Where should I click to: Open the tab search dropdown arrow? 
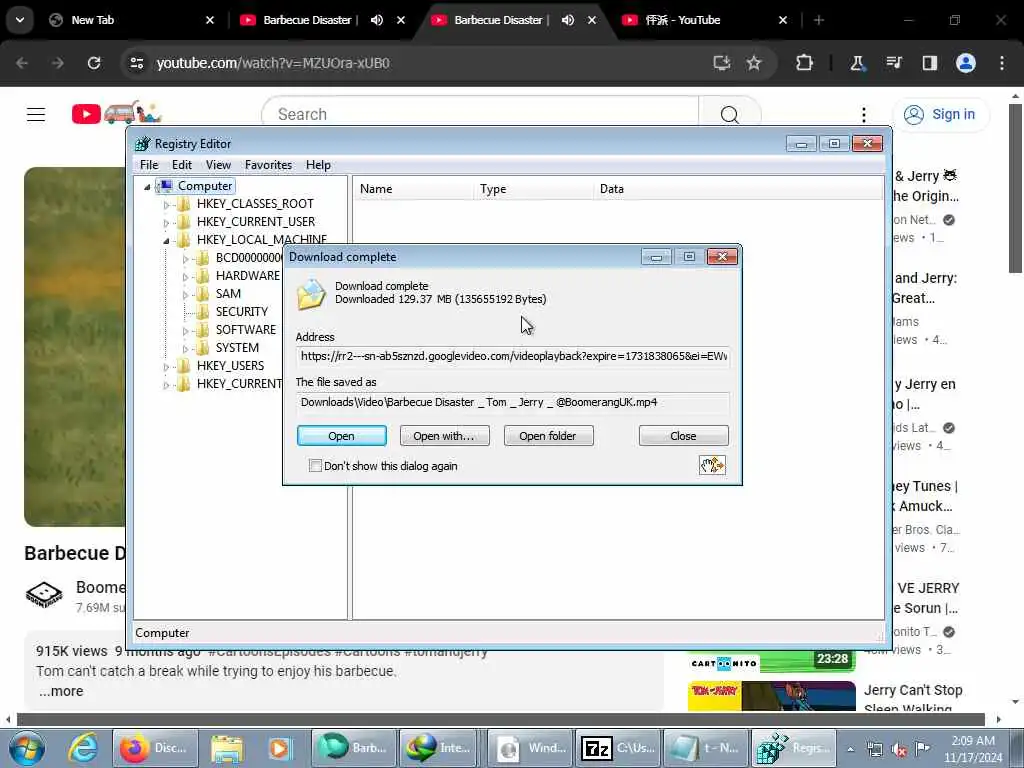[20, 20]
